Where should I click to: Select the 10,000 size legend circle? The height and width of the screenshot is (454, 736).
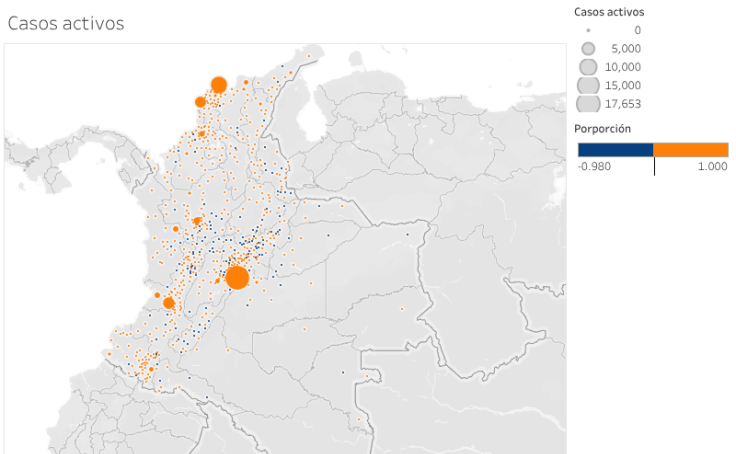pos(588,67)
